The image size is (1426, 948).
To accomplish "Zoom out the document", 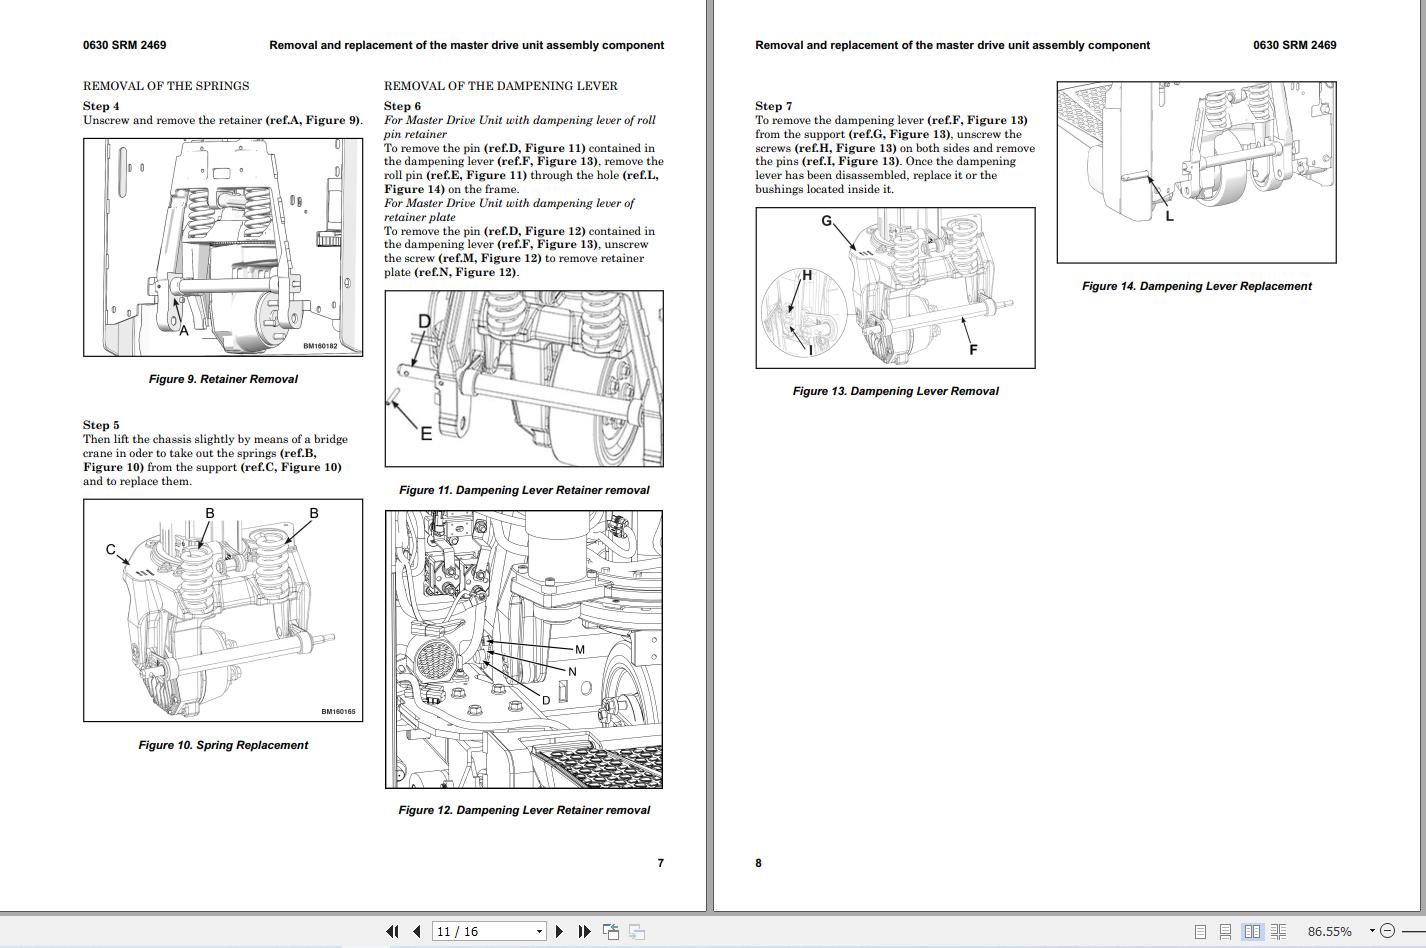I will point(1389,931).
